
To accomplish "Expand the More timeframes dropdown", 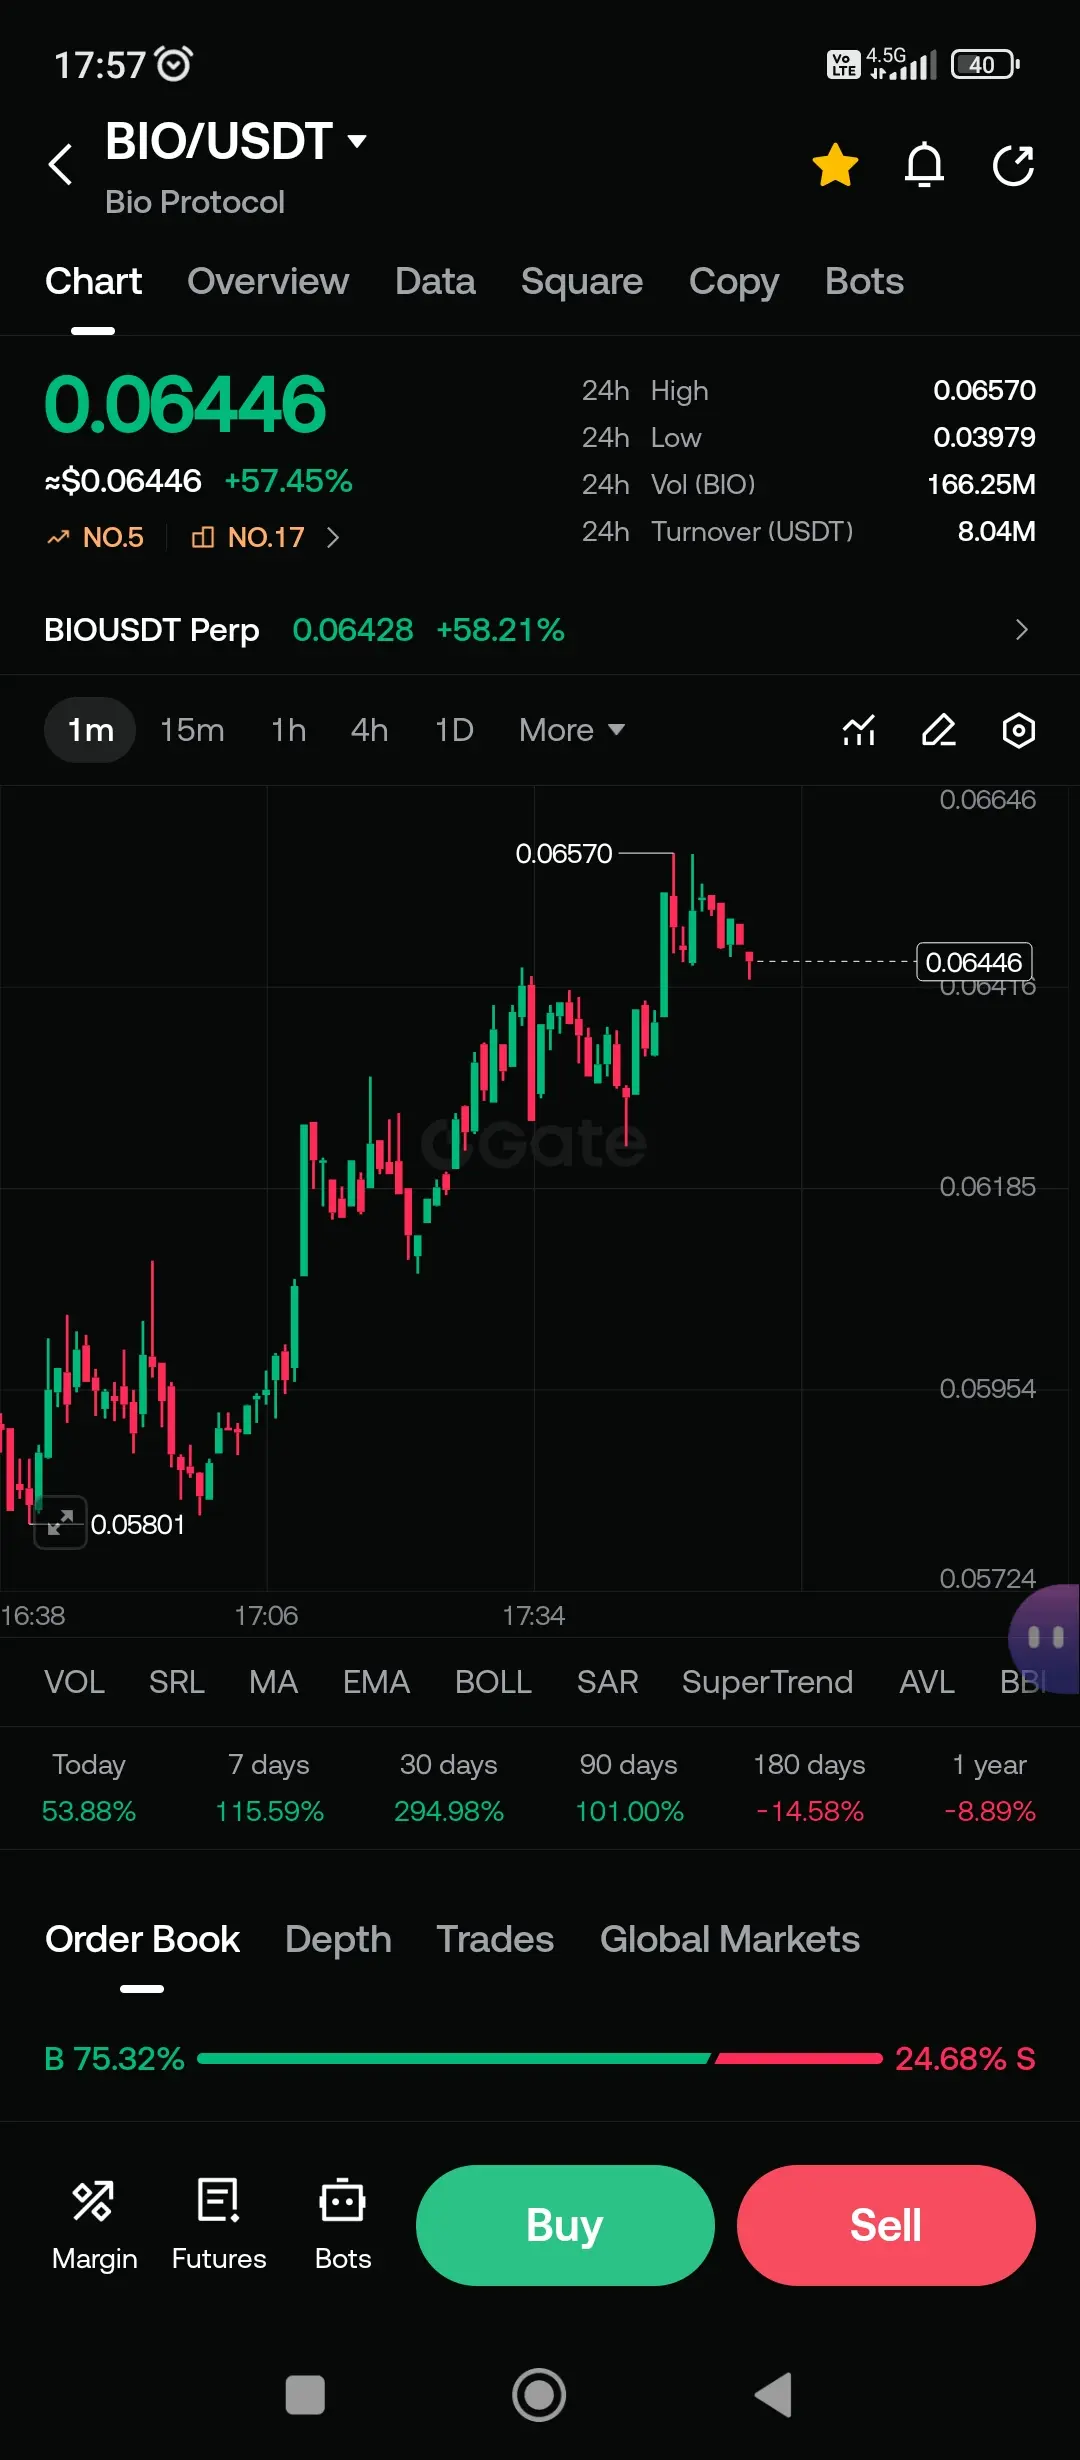I will point(572,730).
